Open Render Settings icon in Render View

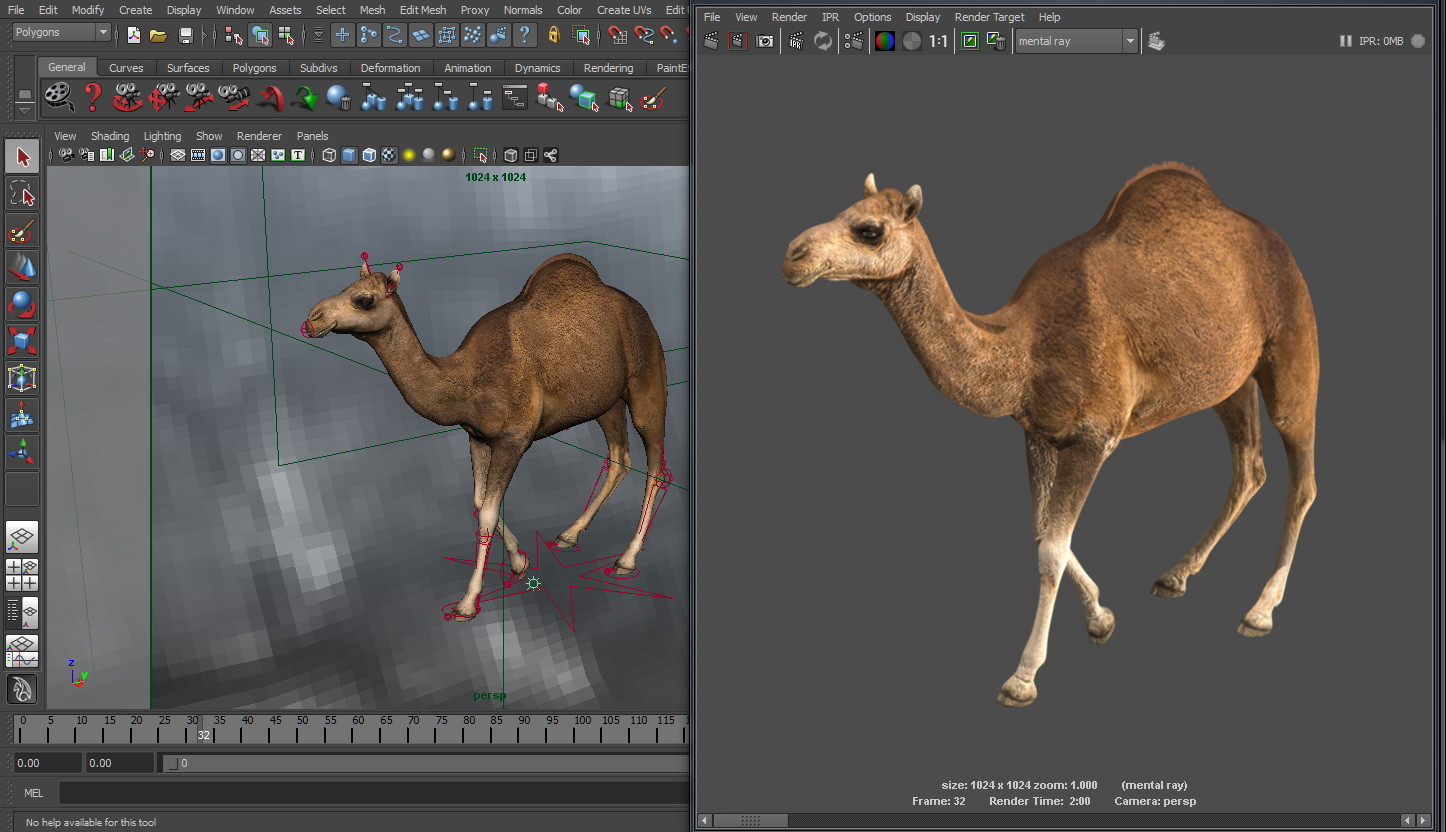[854, 41]
